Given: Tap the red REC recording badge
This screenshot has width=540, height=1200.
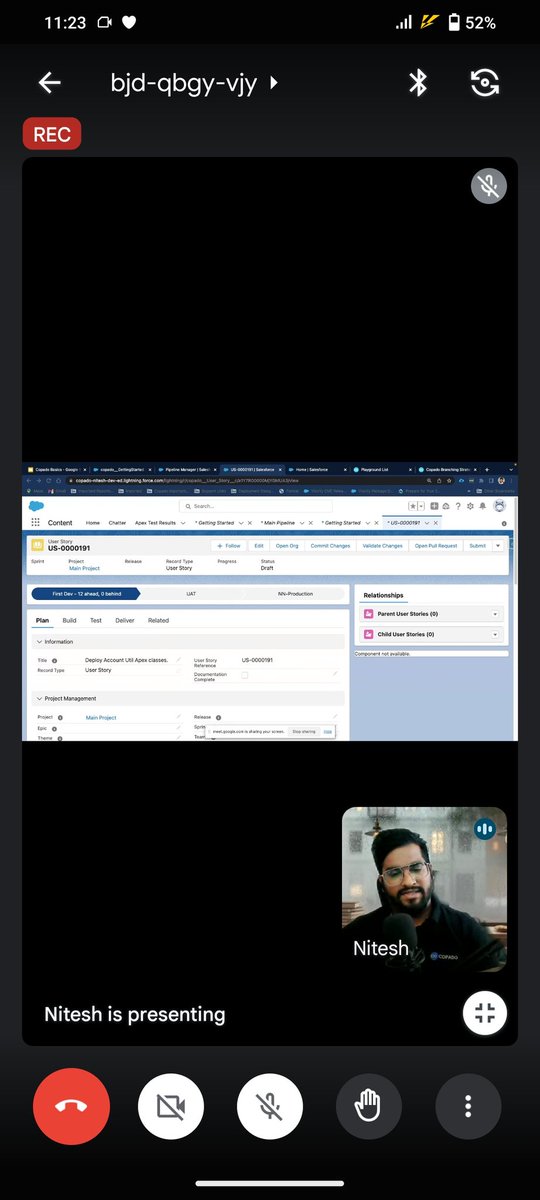Looking at the screenshot, I should pos(52,134).
